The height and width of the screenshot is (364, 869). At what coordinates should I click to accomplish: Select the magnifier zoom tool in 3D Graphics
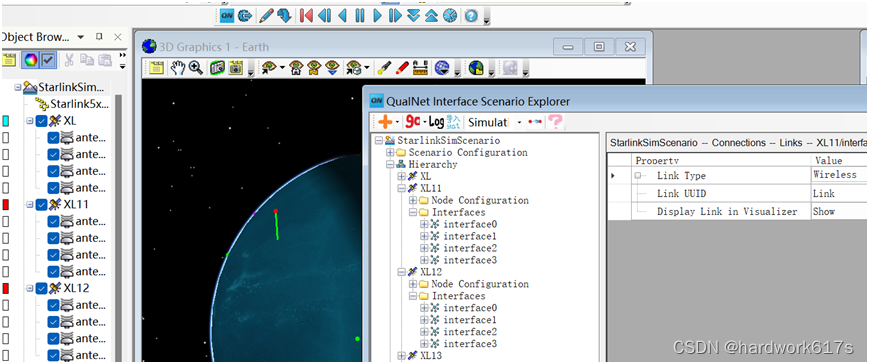tap(195, 68)
